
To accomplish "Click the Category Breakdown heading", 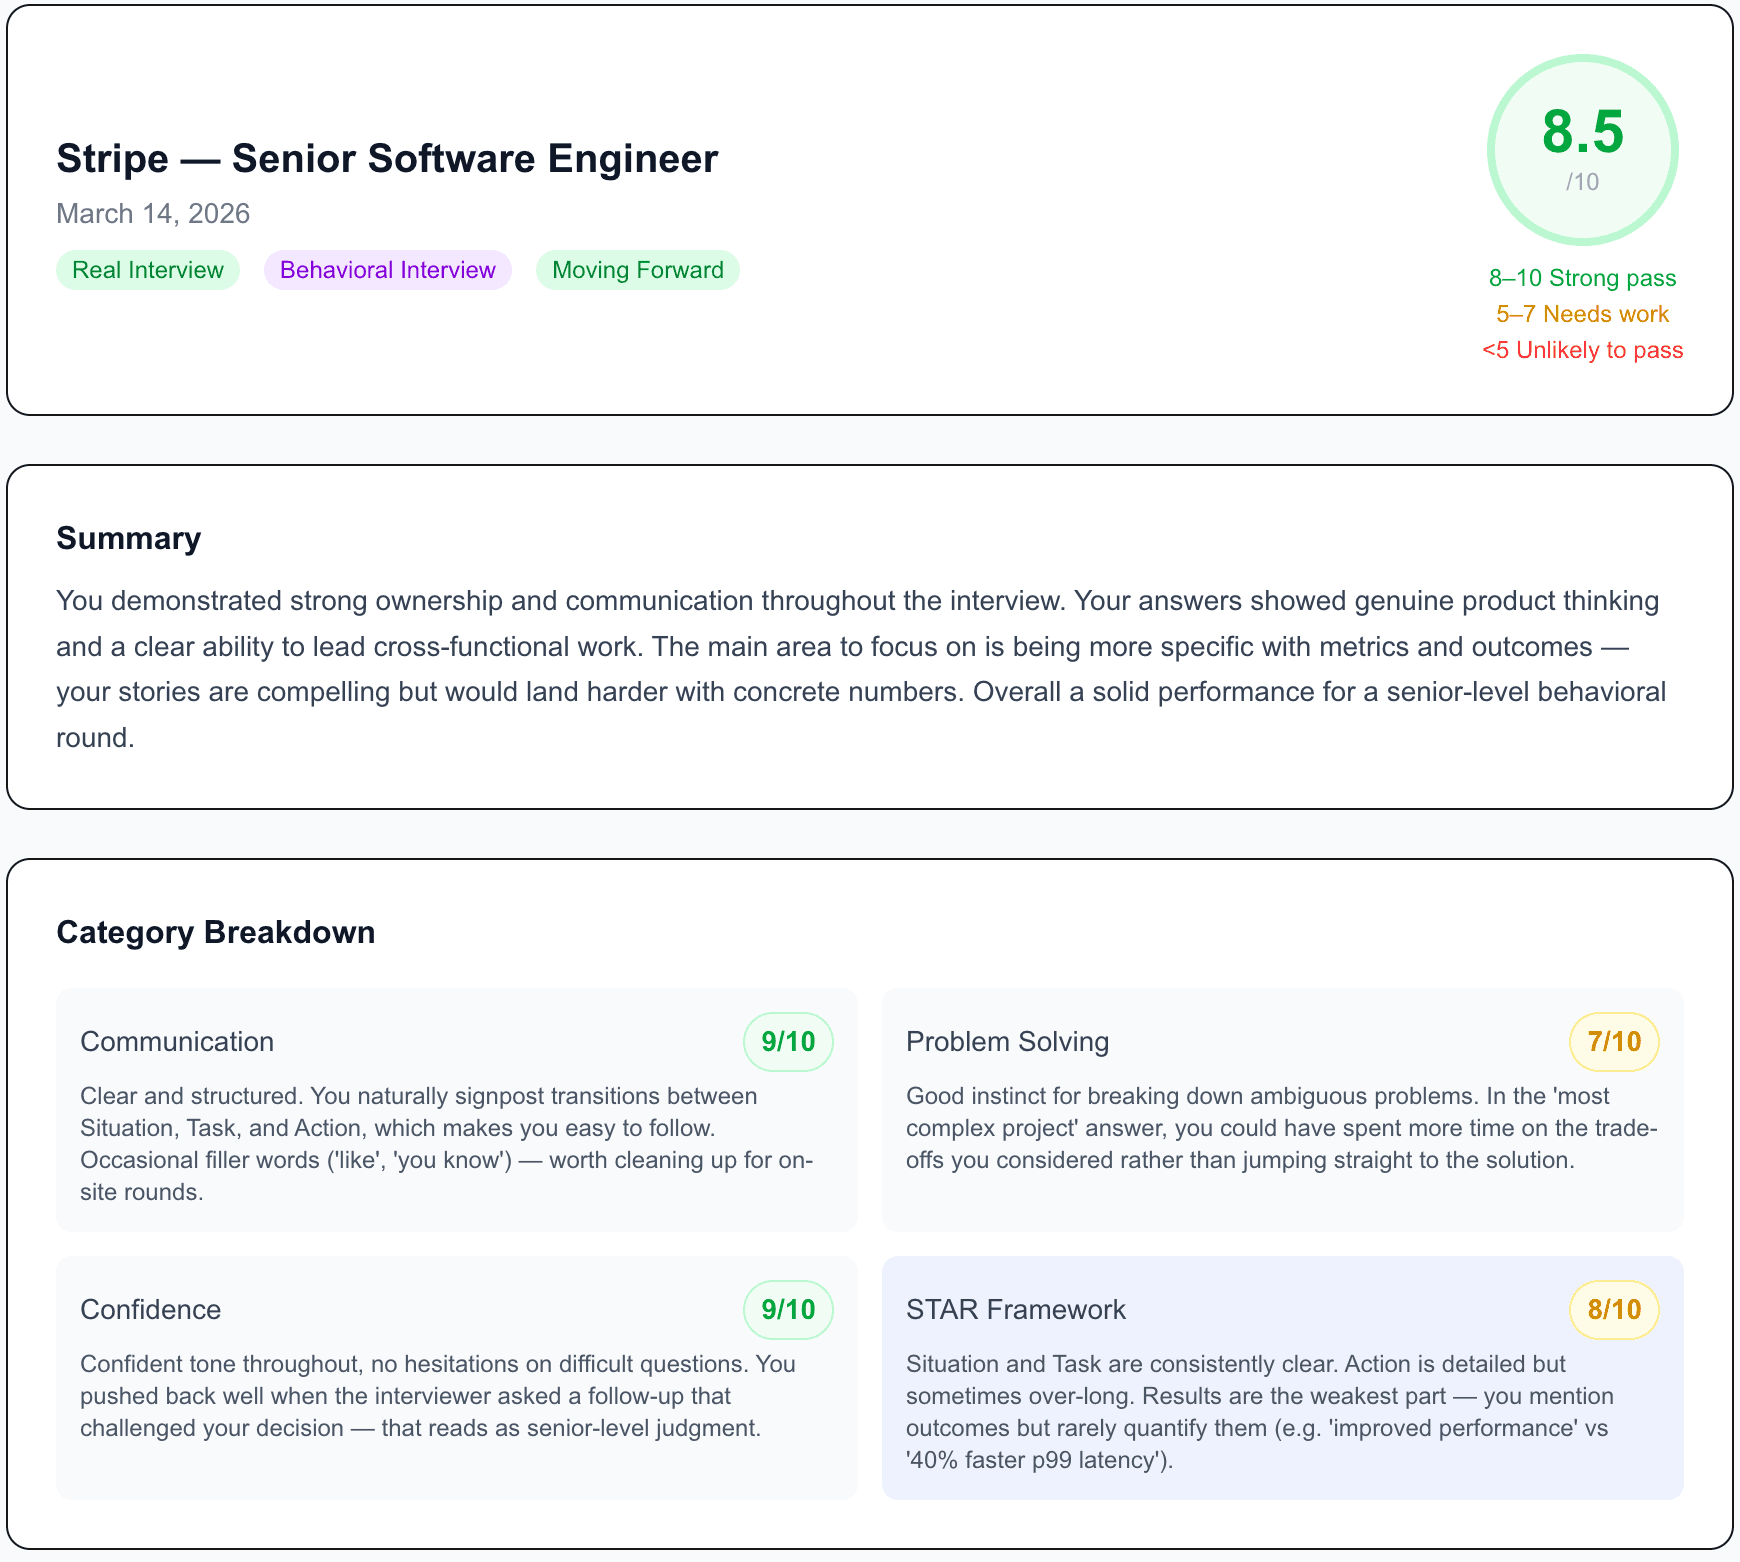I will point(216,932).
